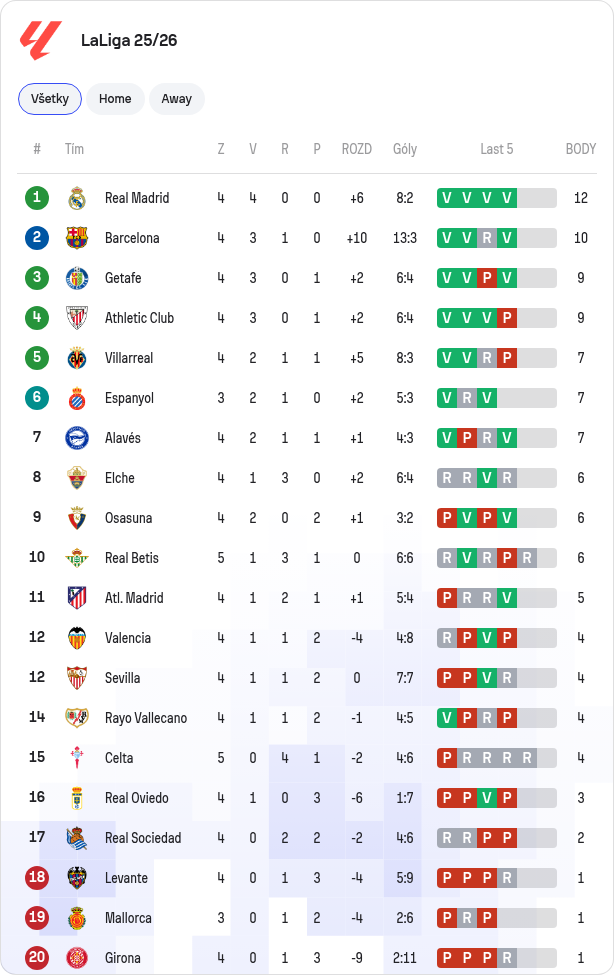Click the Villarreal yellow crest
The height and width of the screenshot is (975, 614).
pos(77,358)
